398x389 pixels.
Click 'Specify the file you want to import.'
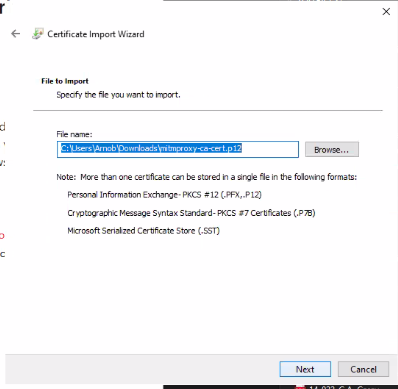pyautogui.click(x=118, y=95)
